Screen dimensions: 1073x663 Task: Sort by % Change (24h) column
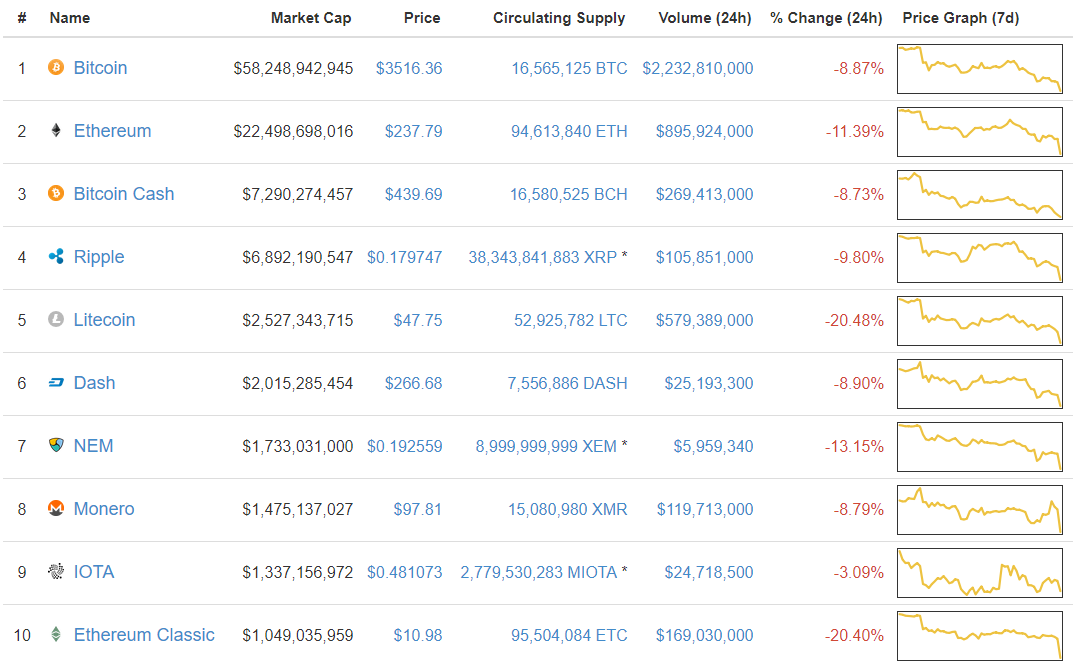(x=826, y=18)
